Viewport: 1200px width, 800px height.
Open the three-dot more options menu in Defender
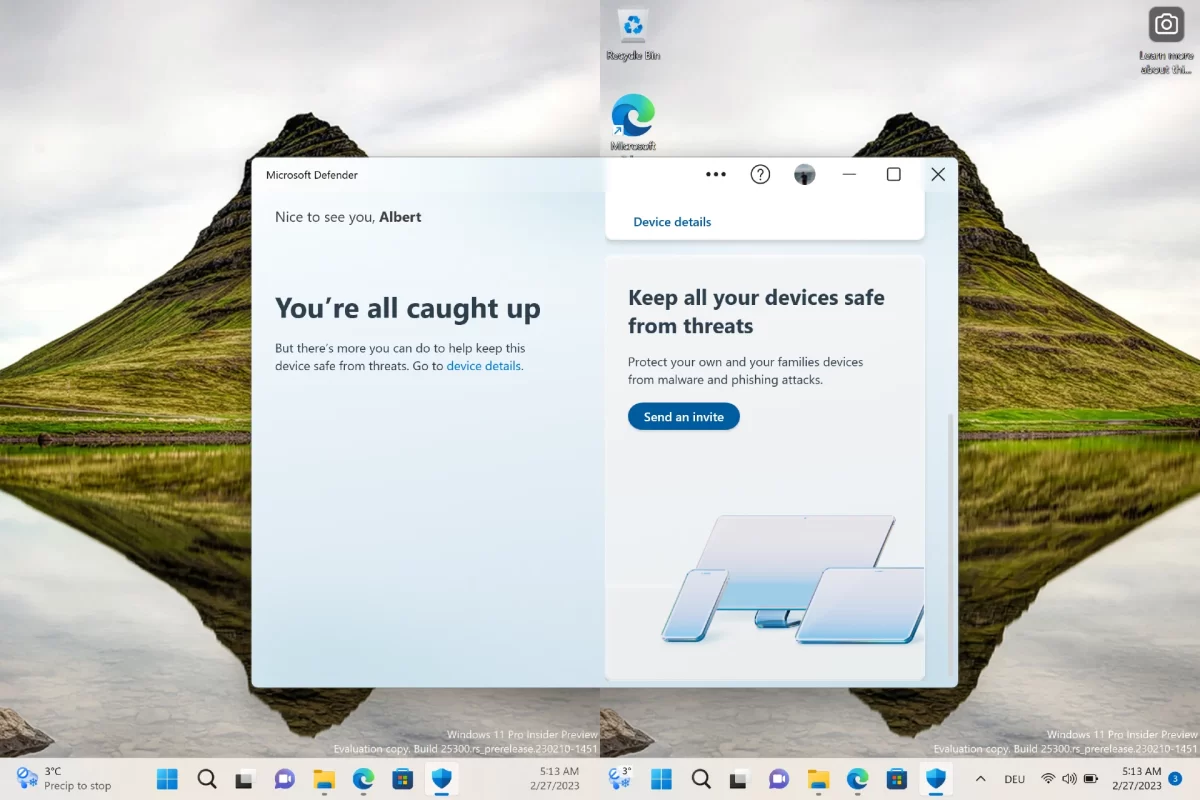tap(716, 174)
